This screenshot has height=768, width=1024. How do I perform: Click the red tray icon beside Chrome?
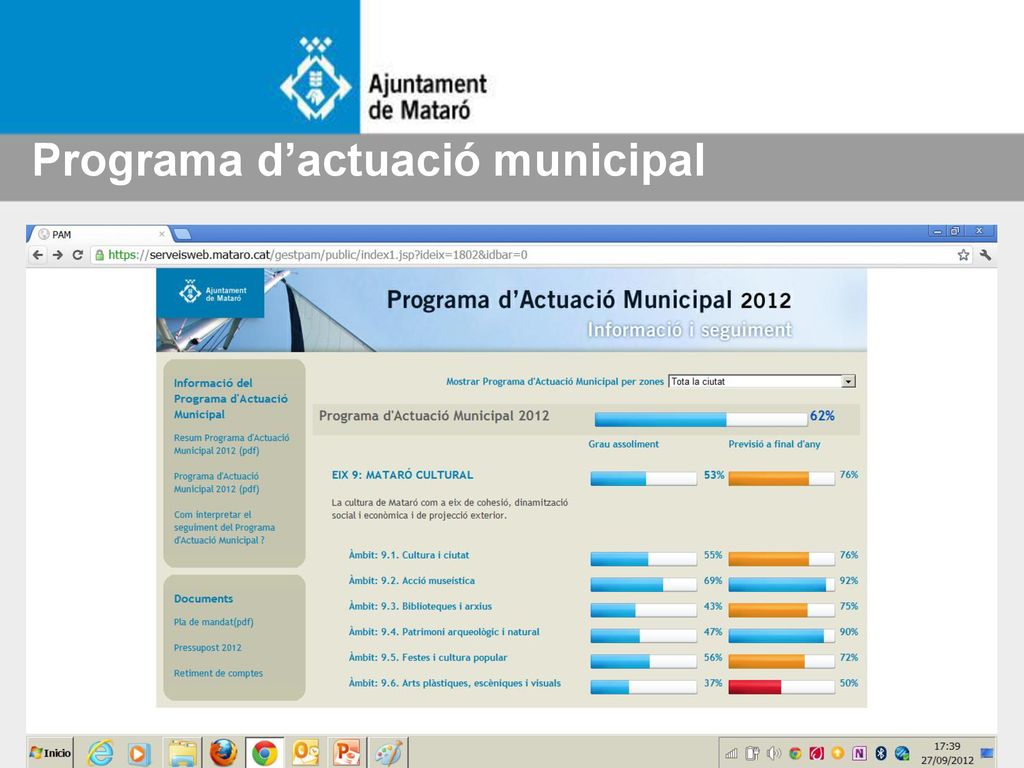tap(816, 754)
